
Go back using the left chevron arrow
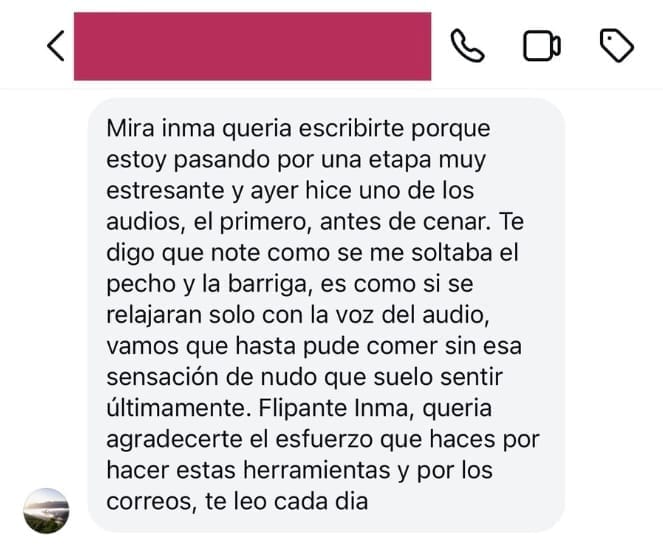56,46
